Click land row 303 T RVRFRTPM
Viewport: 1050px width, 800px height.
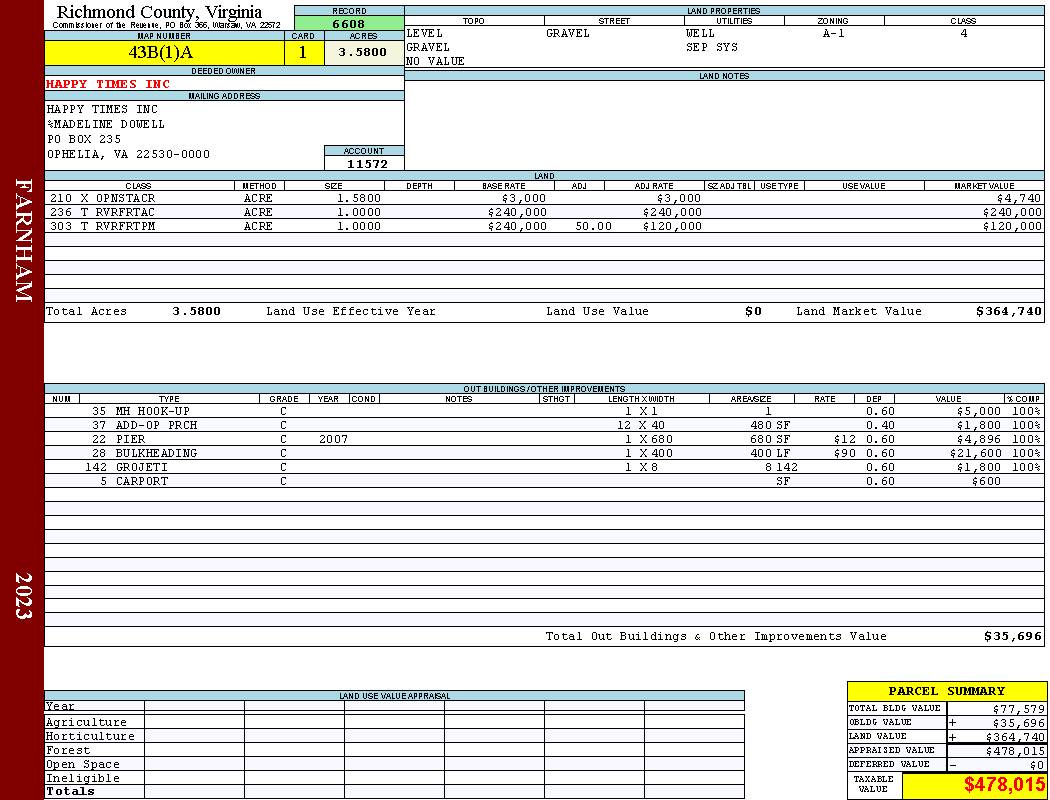544,226
